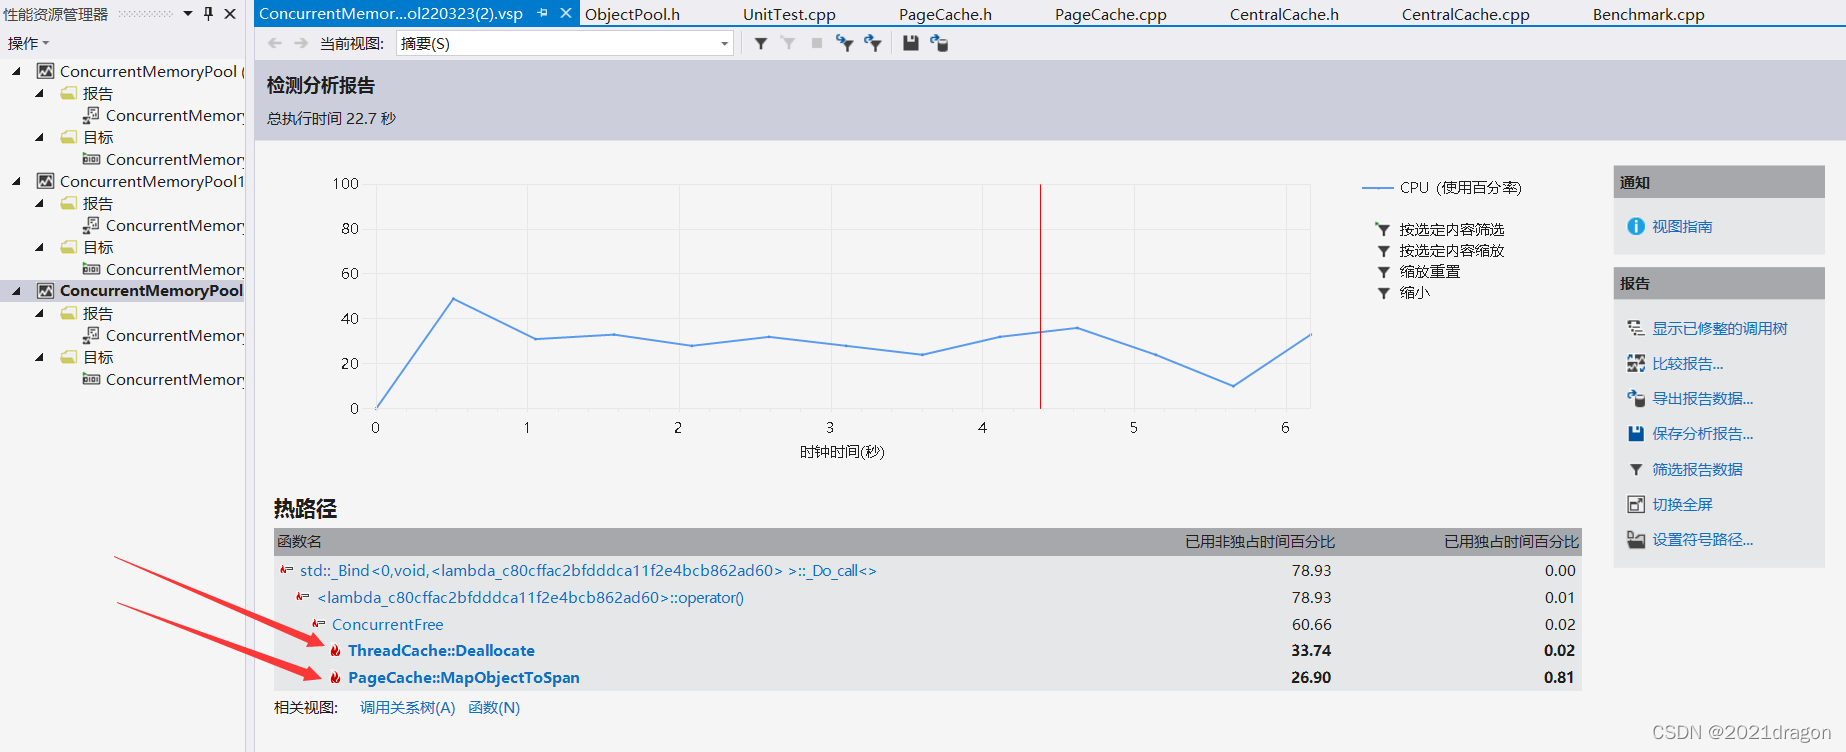The height and width of the screenshot is (752, 1846).
Task: Open ThreadCache::Deallocate hot path function
Action: click(x=441, y=651)
